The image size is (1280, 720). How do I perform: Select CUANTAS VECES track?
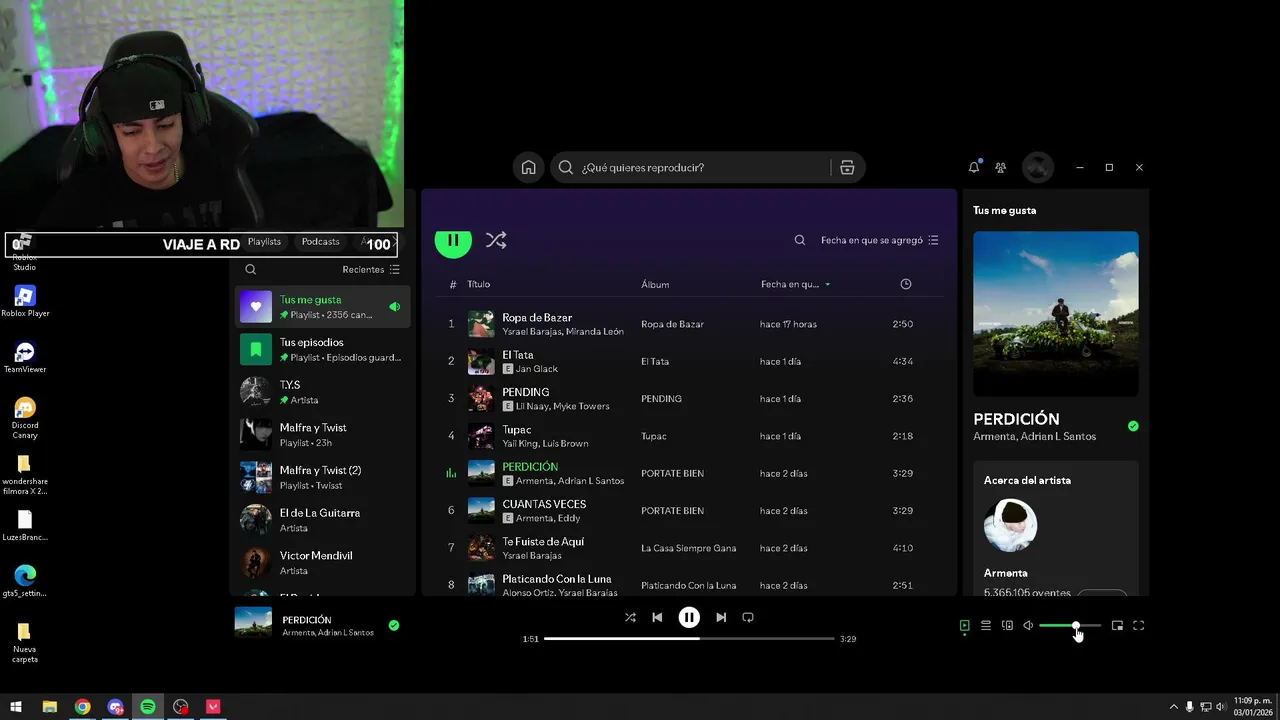[689, 510]
